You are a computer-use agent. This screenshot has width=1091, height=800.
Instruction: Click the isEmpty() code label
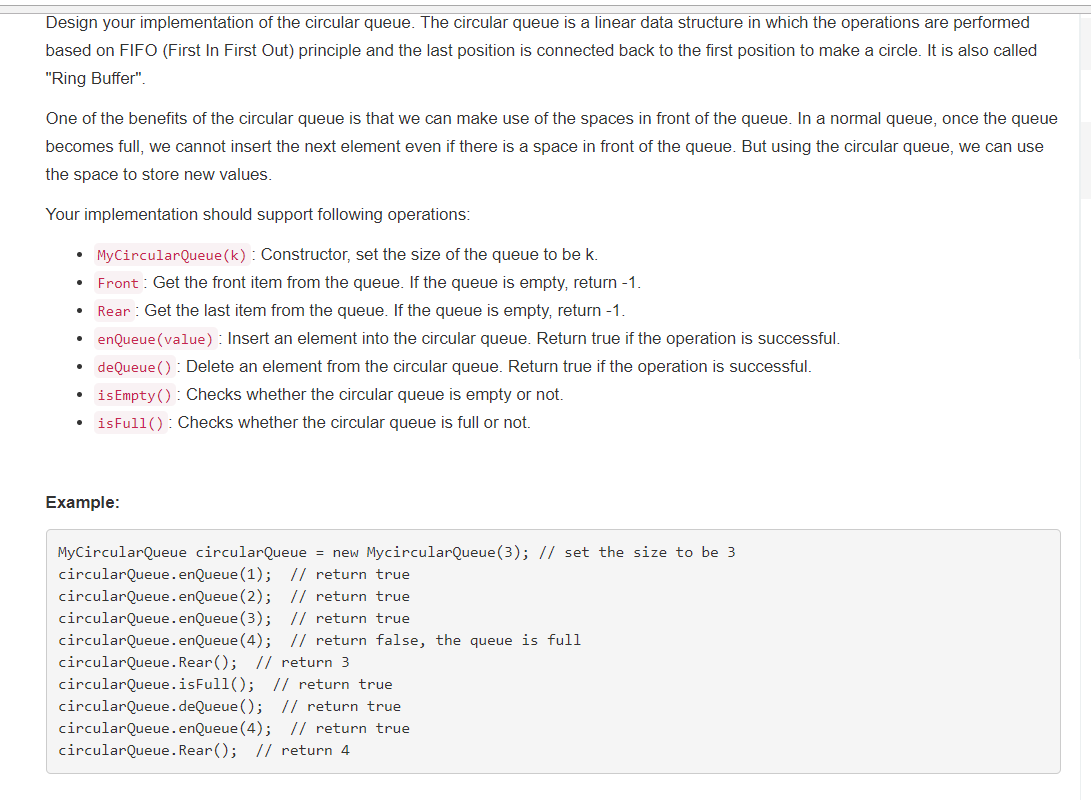pyautogui.click(x=134, y=395)
